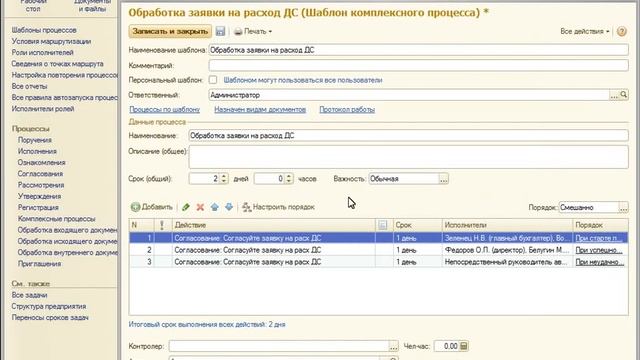Open Роли исполнителей in sidebar

pos(42,52)
